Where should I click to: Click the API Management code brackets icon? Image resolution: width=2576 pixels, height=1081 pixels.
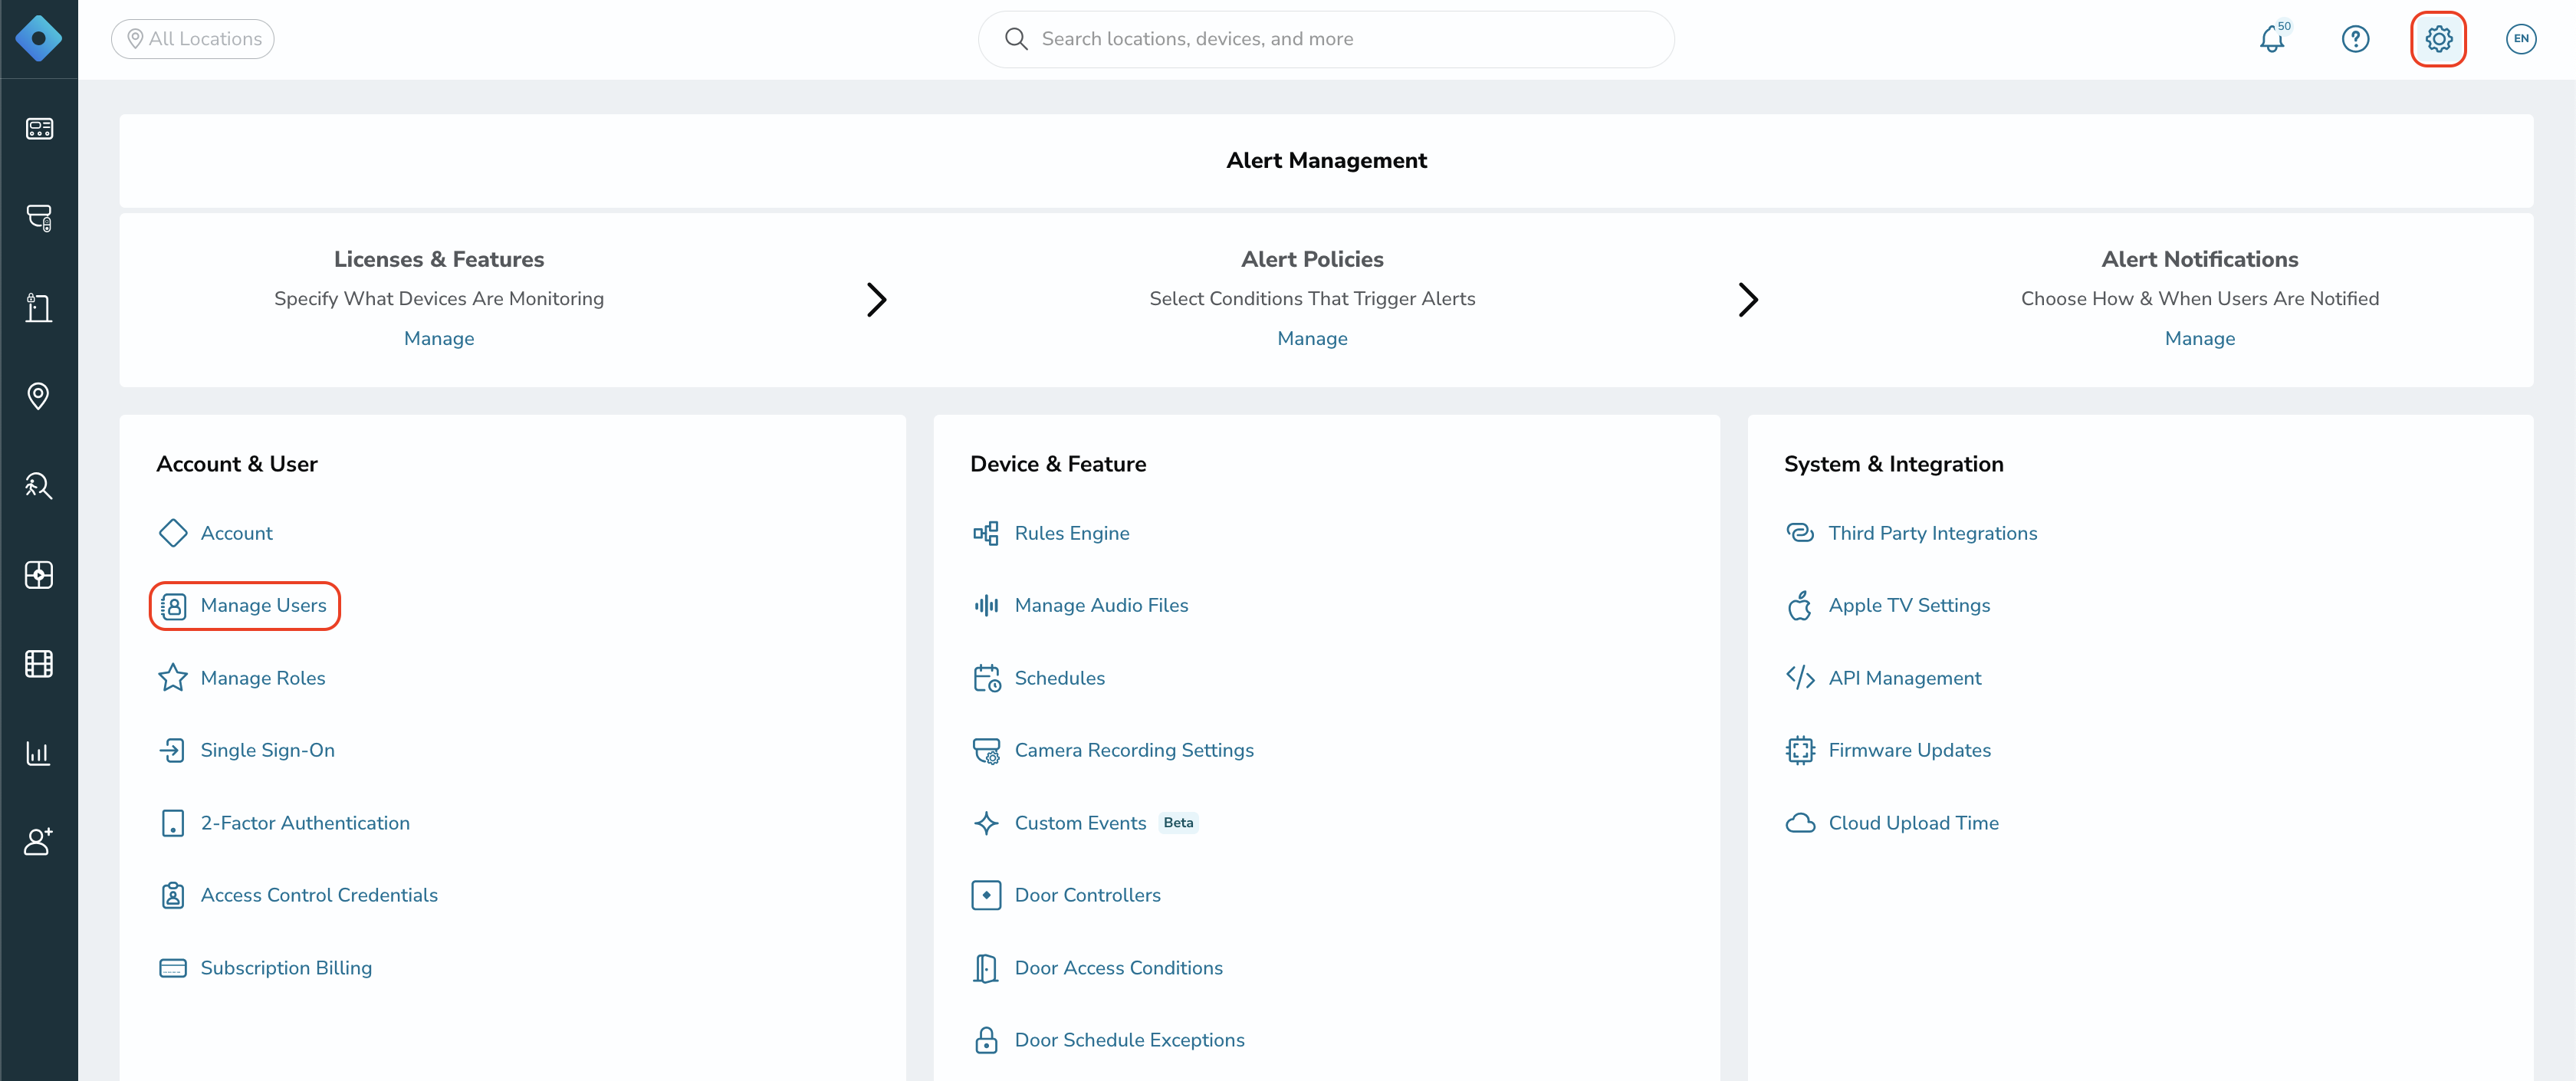pos(1800,678)
